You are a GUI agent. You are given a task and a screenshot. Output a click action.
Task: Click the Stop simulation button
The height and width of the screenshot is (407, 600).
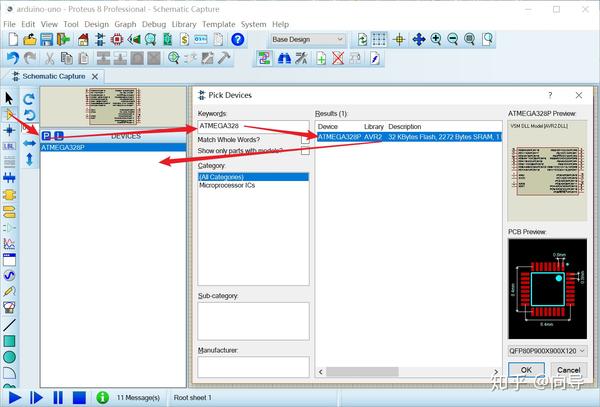click(x=79, y=398)
